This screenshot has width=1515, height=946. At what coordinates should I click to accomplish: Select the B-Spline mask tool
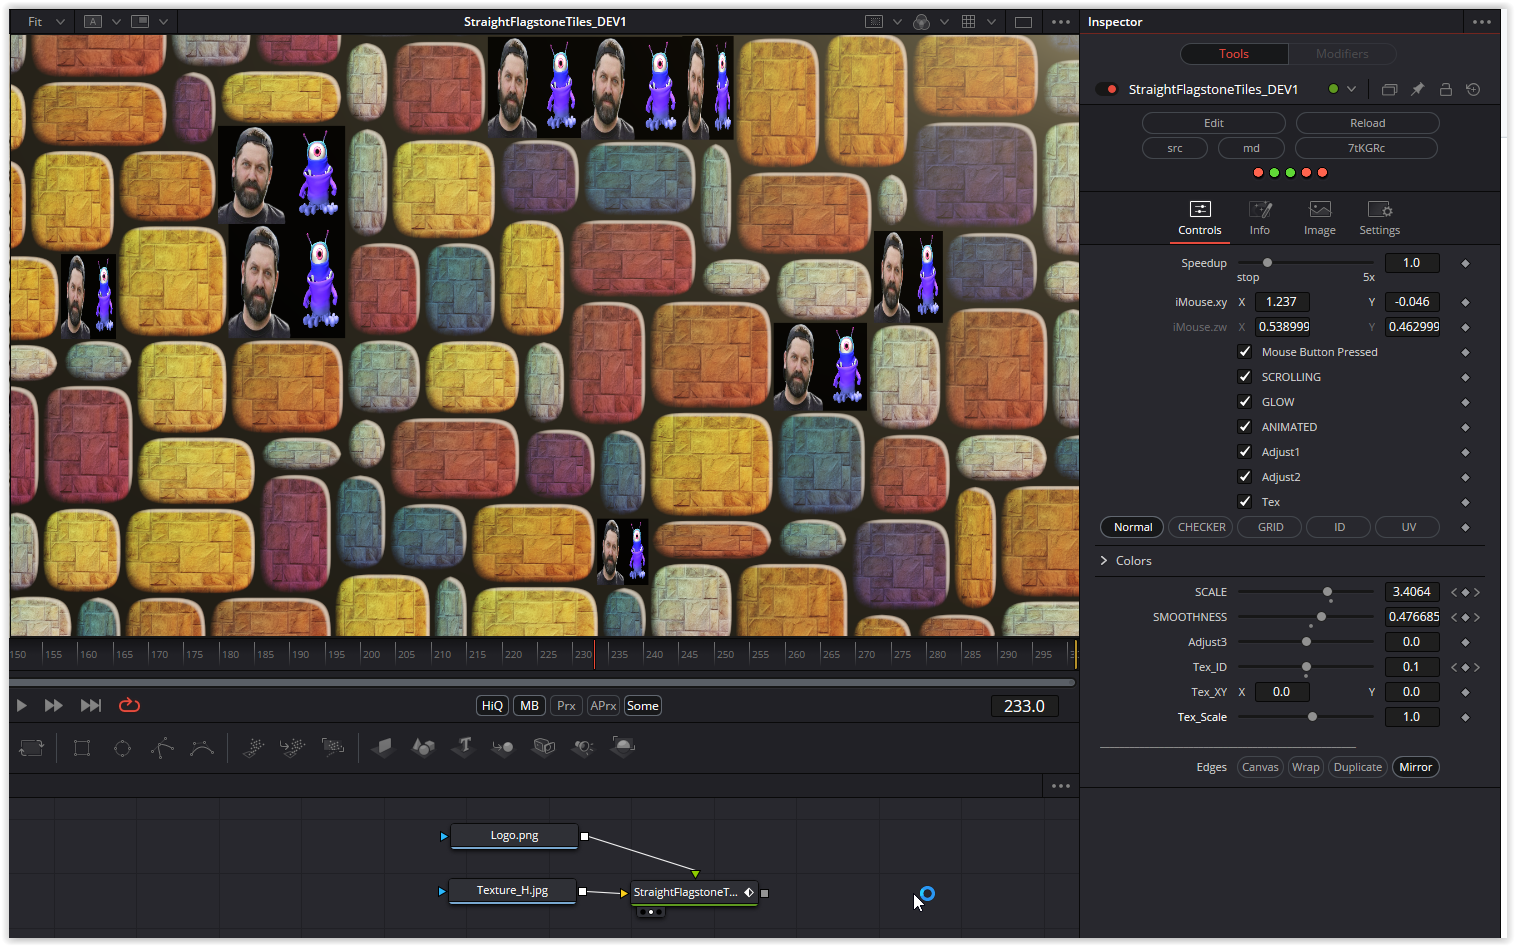(202, 747)
